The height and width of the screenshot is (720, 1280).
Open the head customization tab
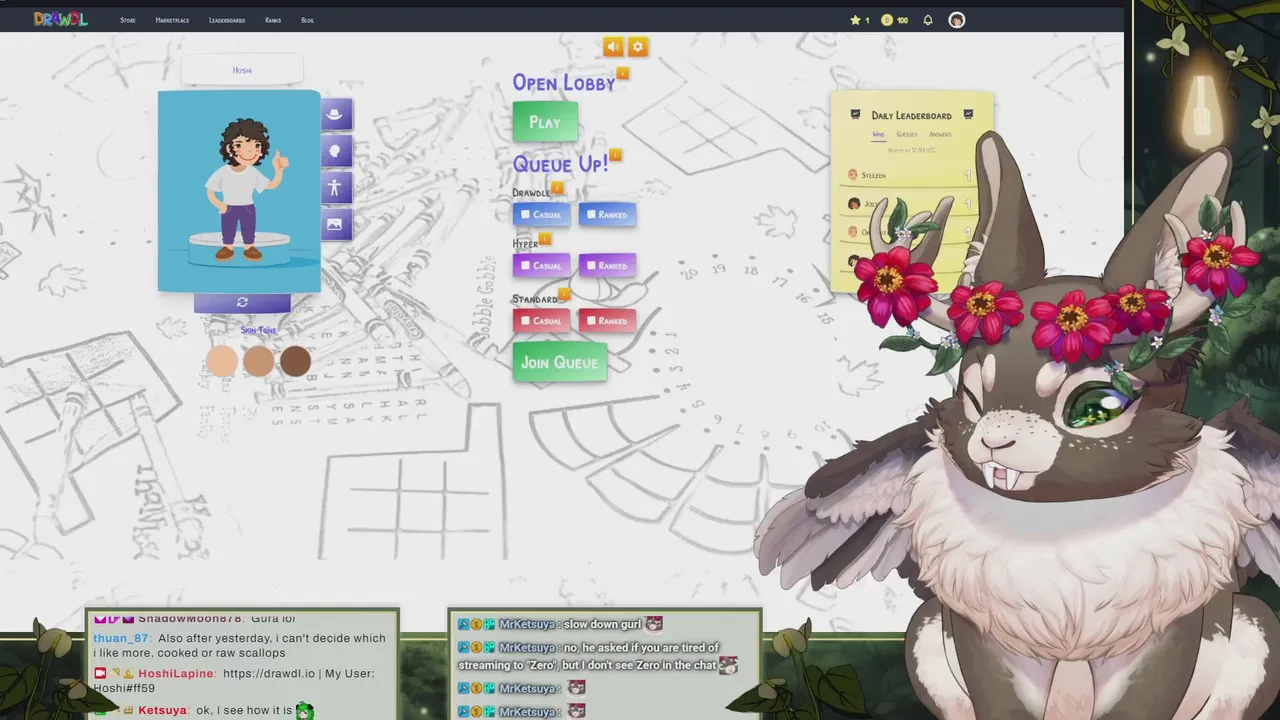(335, 151)
